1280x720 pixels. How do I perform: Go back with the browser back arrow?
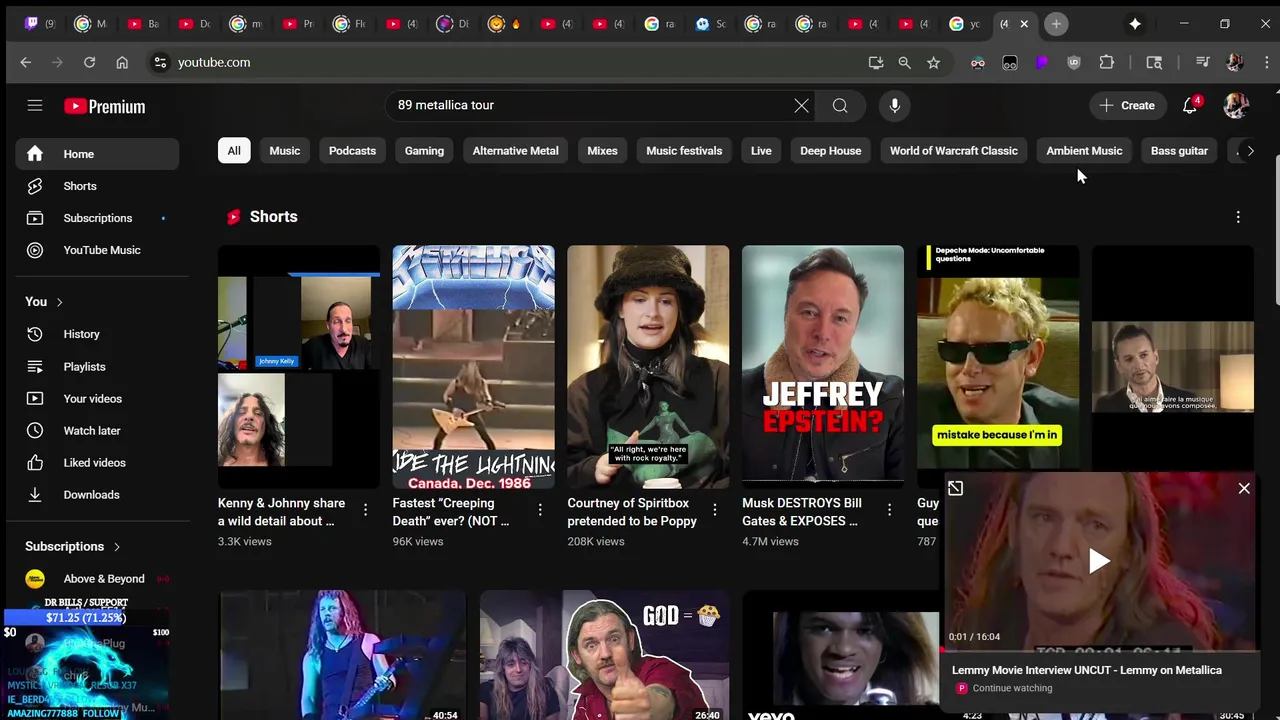[26, 62]
